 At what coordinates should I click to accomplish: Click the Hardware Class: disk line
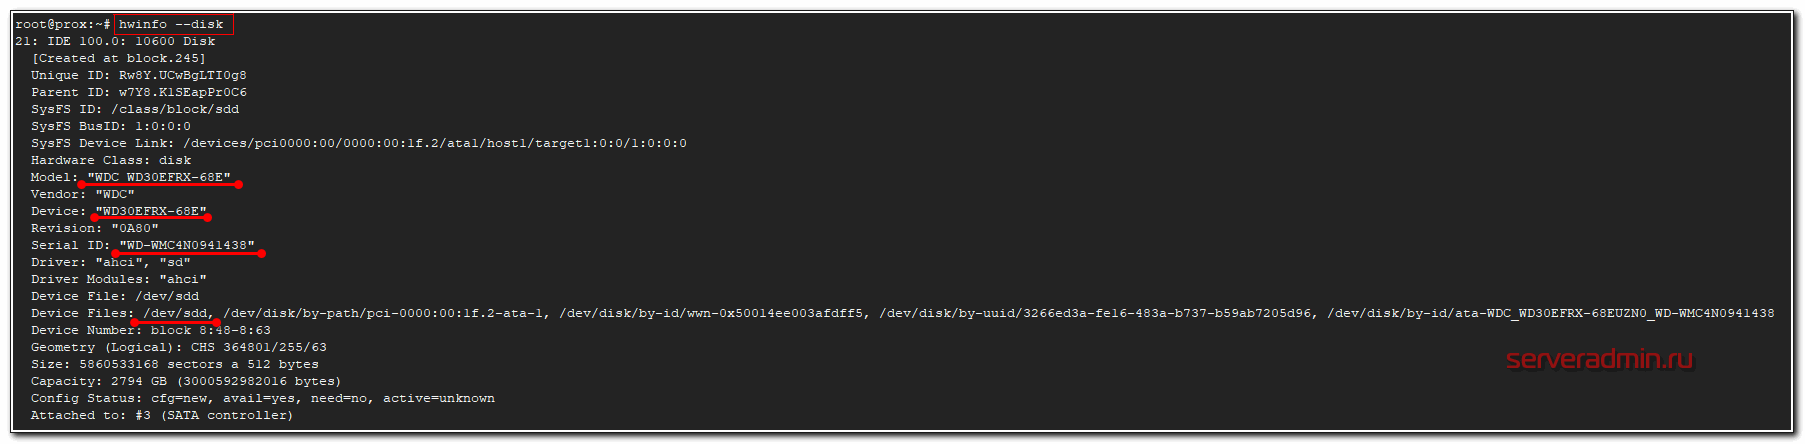coord(110,160)
